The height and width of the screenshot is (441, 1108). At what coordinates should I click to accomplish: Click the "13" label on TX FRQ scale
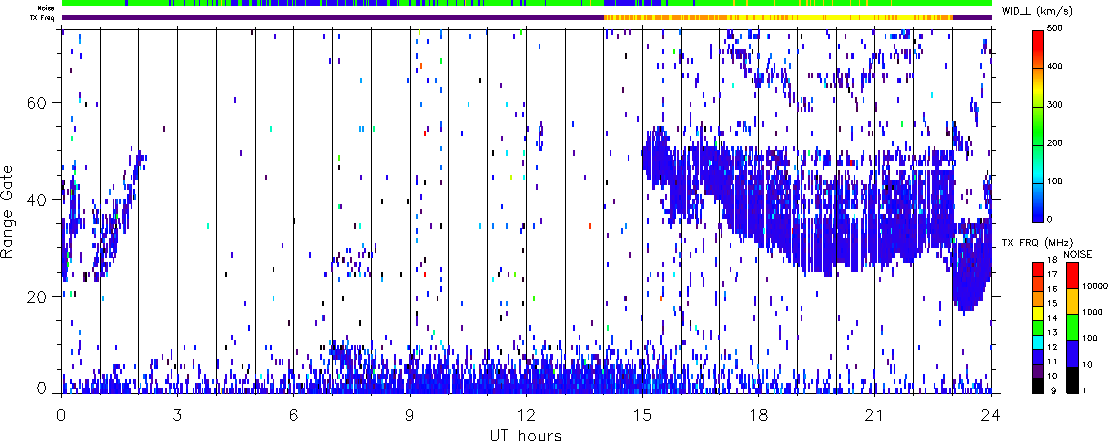point(1052,333)
